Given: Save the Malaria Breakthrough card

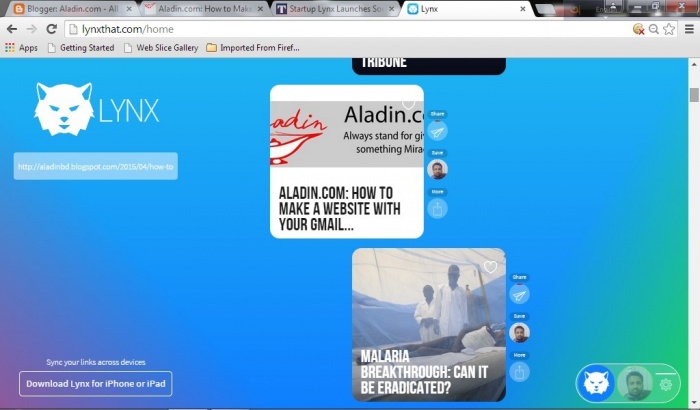Looking at the screenshot, I should tap(519, 333).
